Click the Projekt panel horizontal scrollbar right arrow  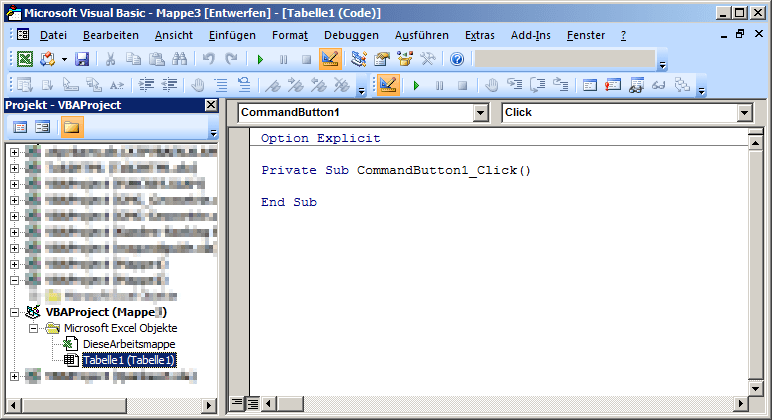click(209, 406)
